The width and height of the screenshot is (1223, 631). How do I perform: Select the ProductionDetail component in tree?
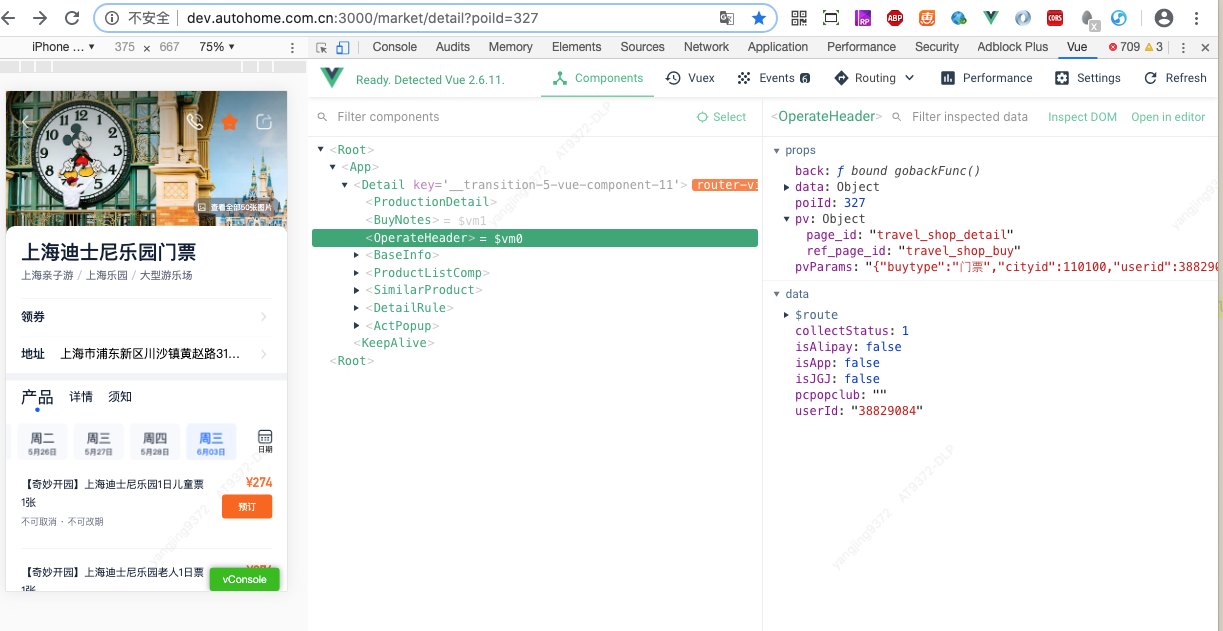pyautogui.click(x=430, y=202)
